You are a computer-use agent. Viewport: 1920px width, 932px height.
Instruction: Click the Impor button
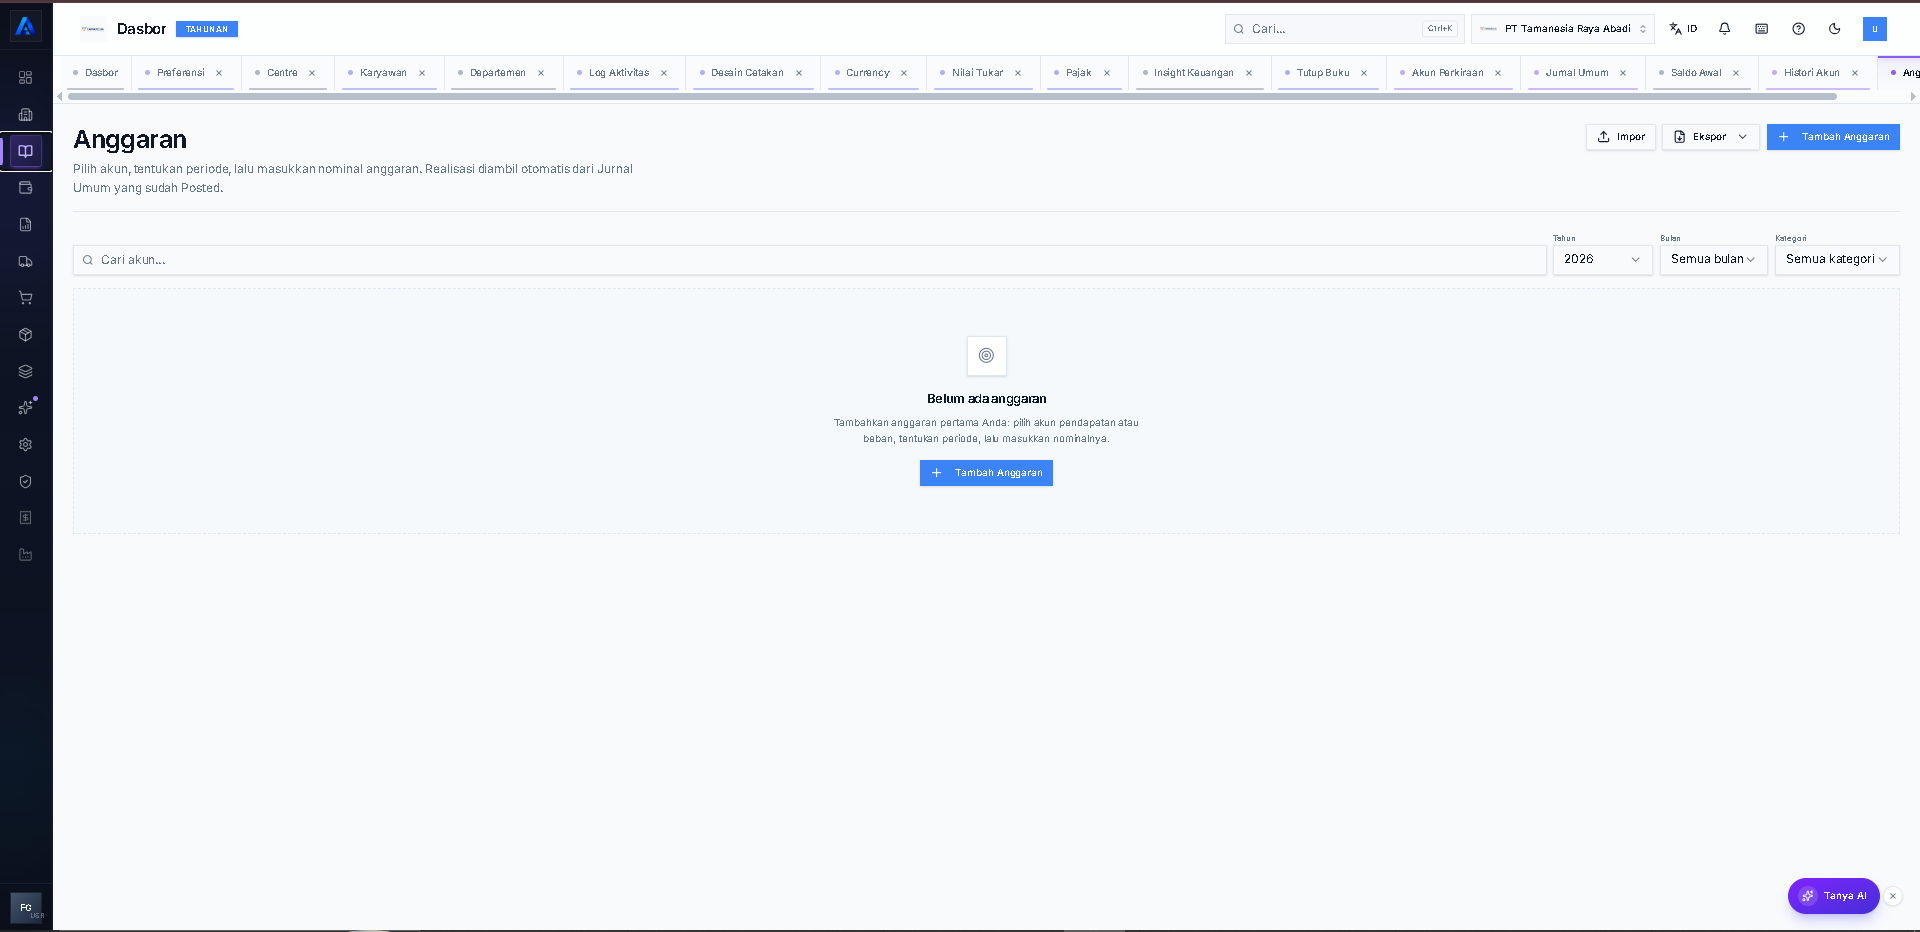pos(1620,137)
